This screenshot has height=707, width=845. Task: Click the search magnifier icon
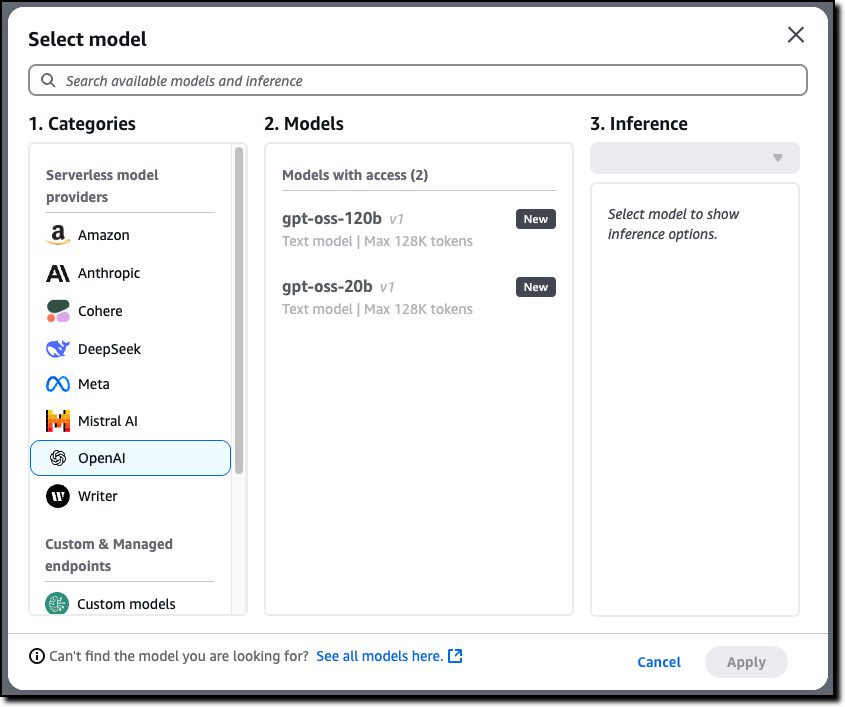pyautogui.click(x=48, y=80)
